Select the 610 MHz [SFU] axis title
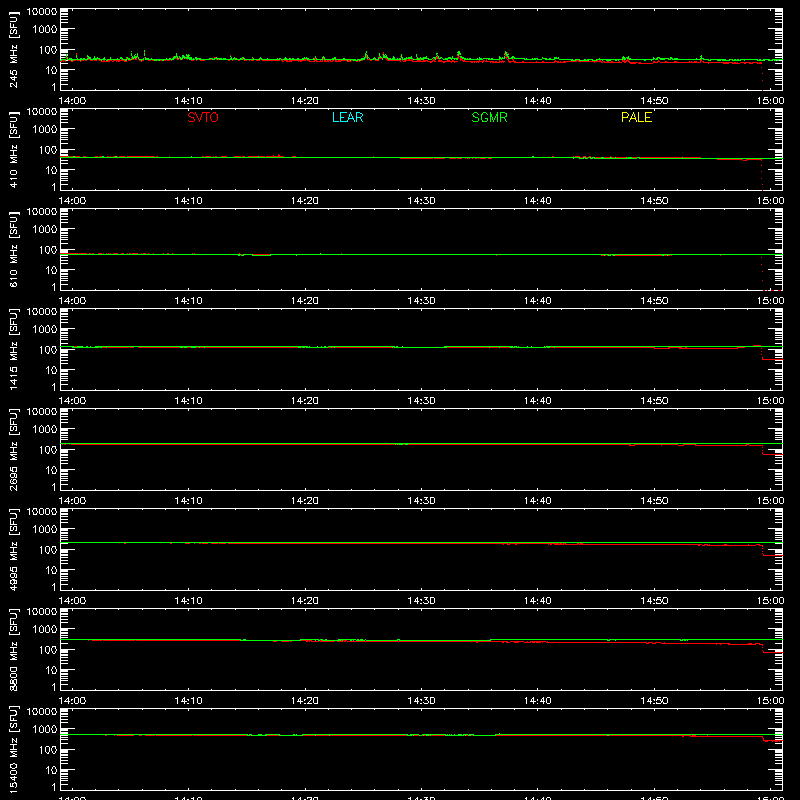Image resolution: width=800 pixels, height=800 pixels. tap(14, 249)
